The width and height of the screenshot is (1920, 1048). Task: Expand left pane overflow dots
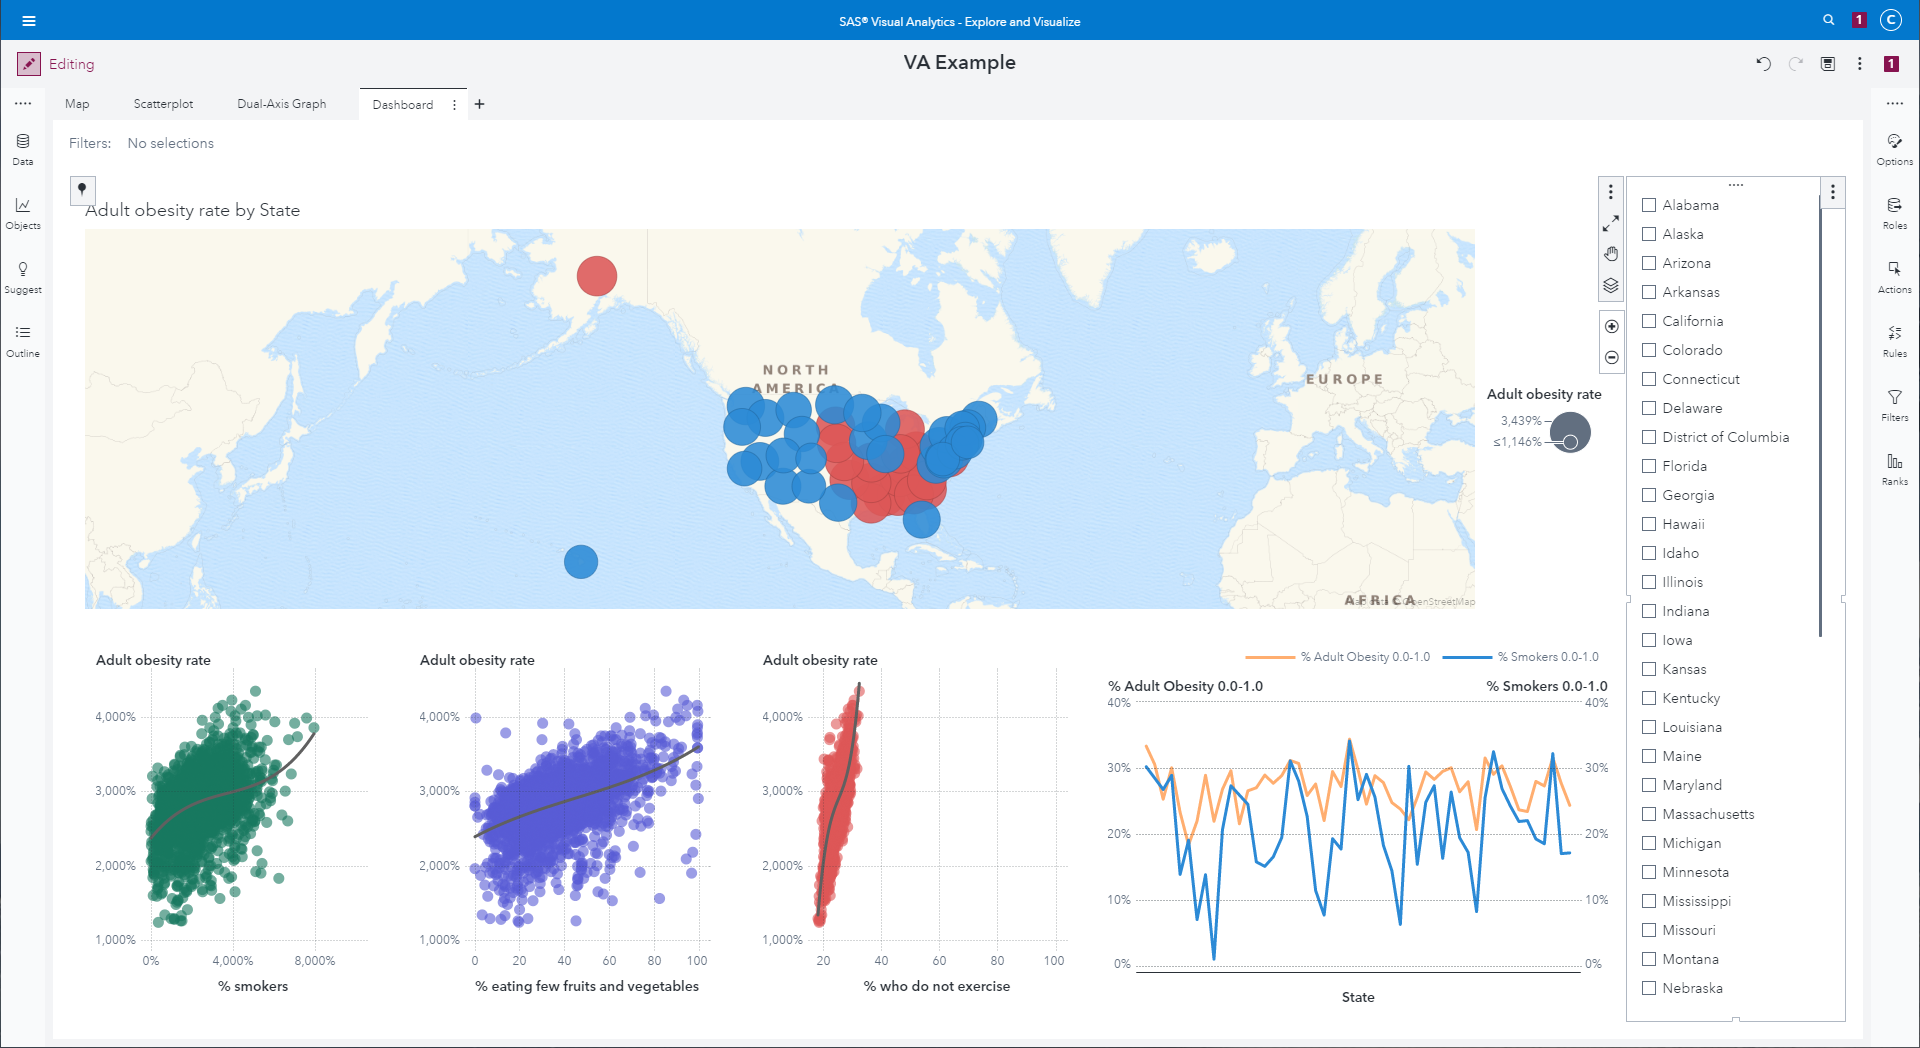pos(23,103)
